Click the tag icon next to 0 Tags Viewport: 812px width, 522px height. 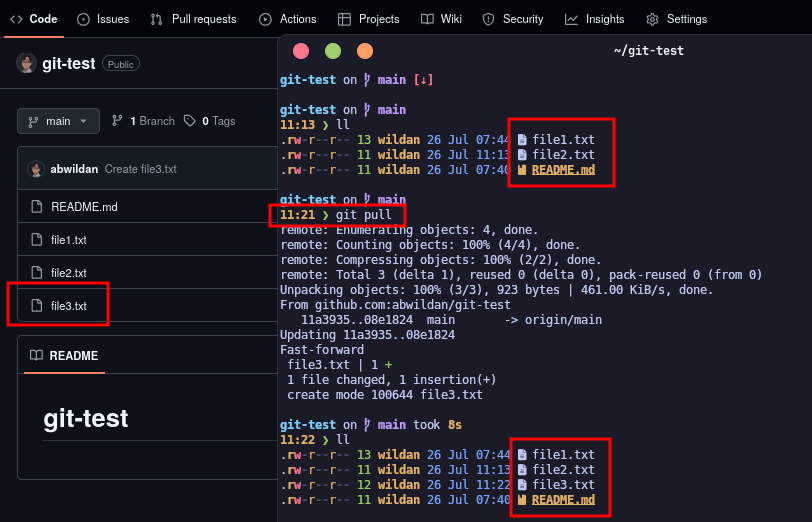[x=190, y=121]
